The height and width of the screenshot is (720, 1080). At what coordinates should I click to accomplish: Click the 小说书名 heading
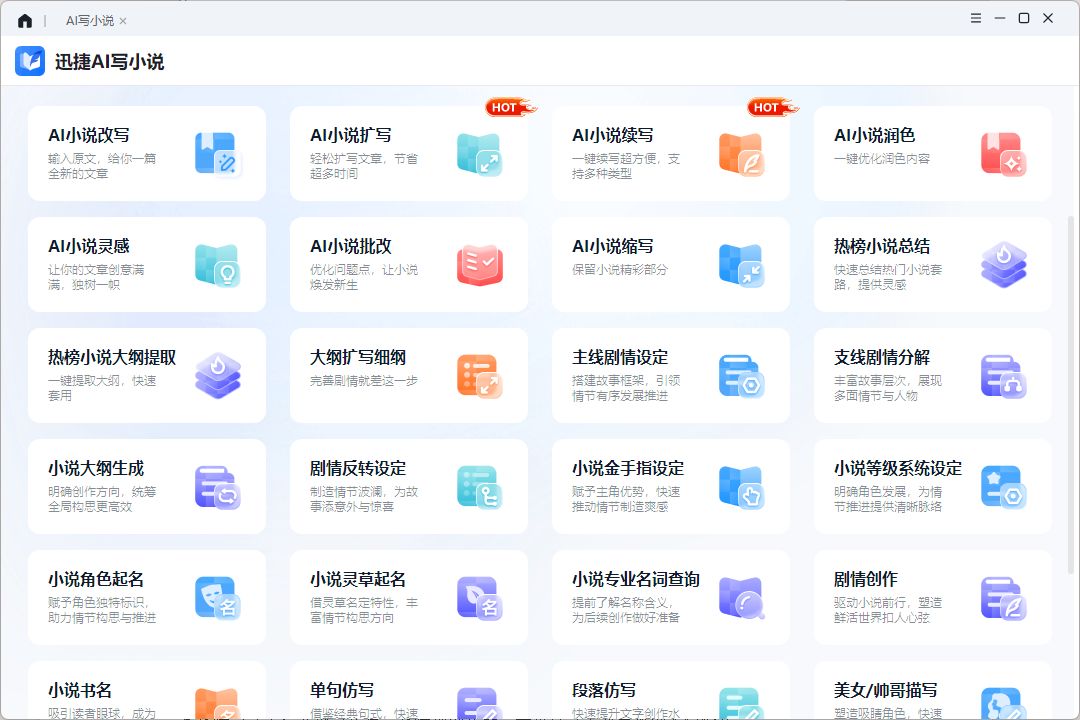[x=79, y=690]
